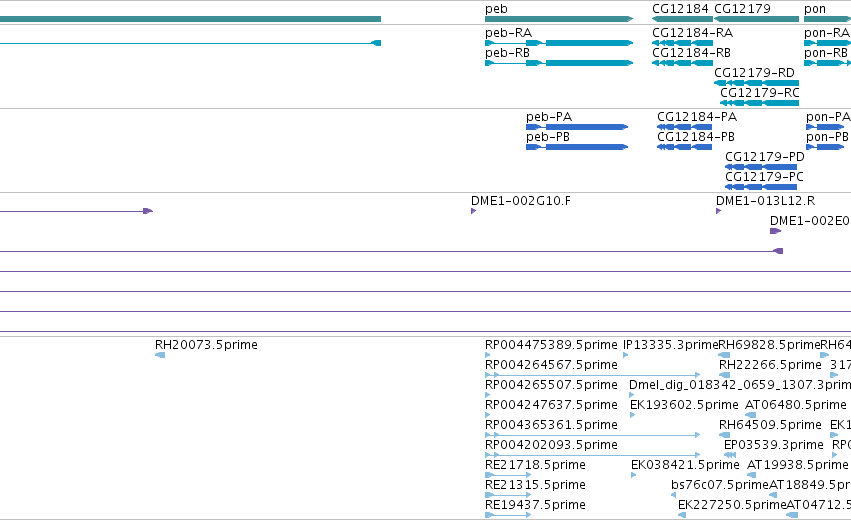Open the peb-RB transcript glyph
The image size is (851, 520).
(x=559, y=63)
